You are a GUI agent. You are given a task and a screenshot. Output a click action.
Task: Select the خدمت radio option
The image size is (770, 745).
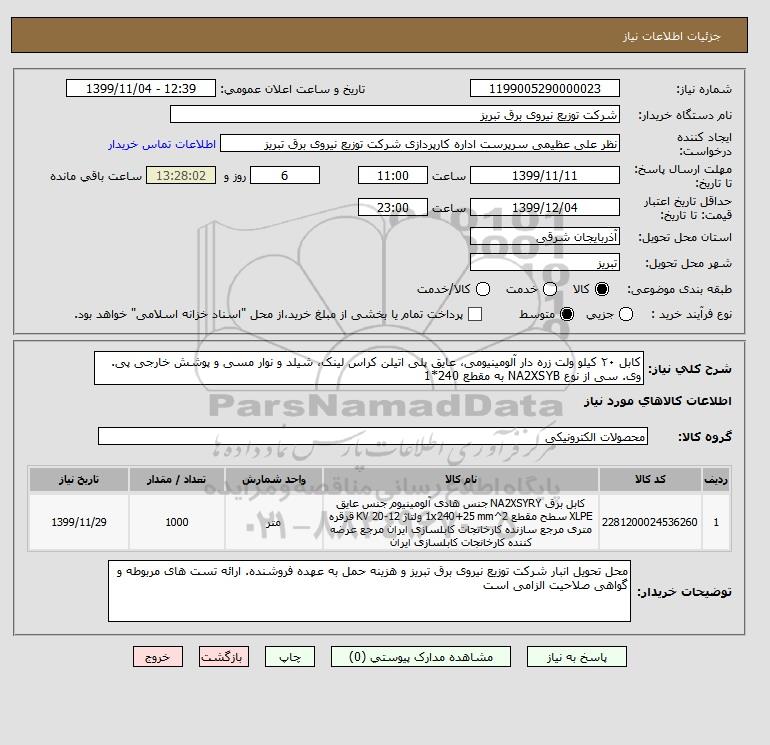click(550, 289)
